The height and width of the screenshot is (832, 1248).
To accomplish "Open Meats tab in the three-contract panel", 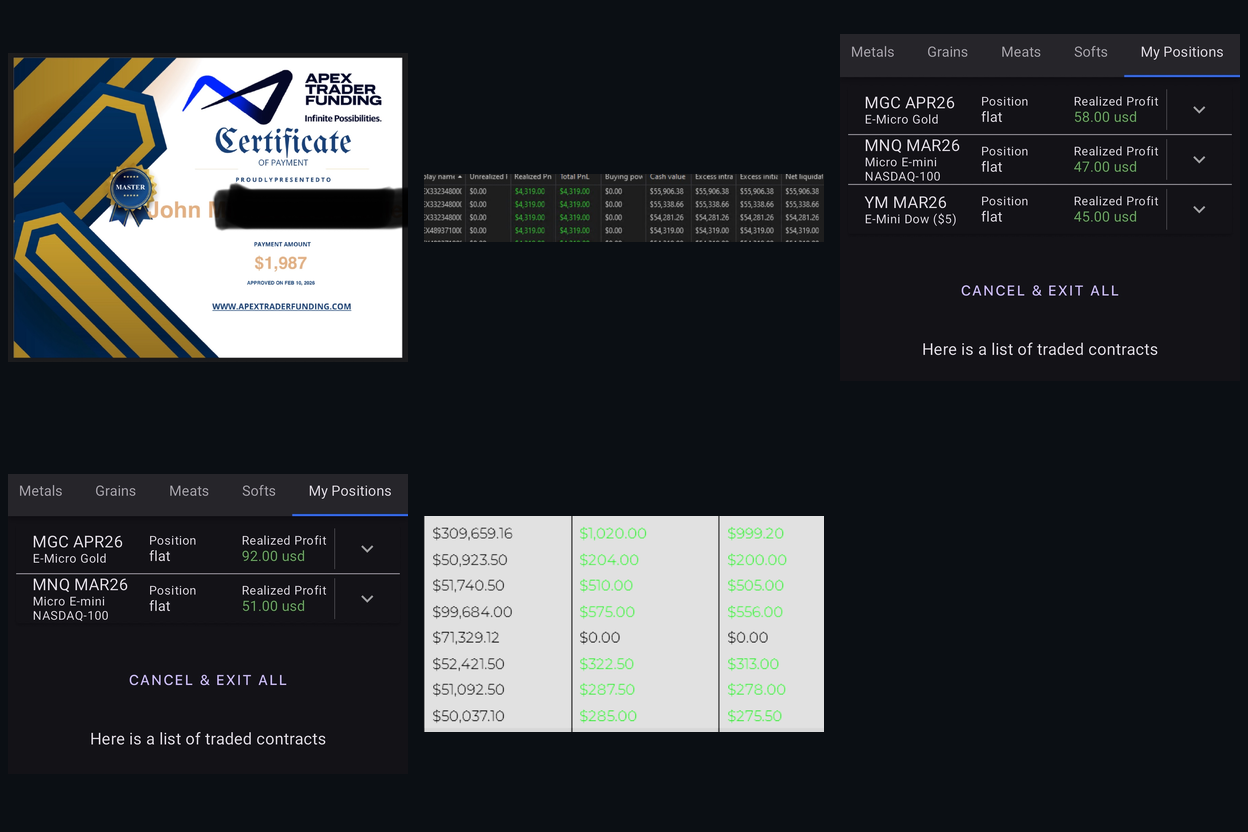I will coord(1021,52).
